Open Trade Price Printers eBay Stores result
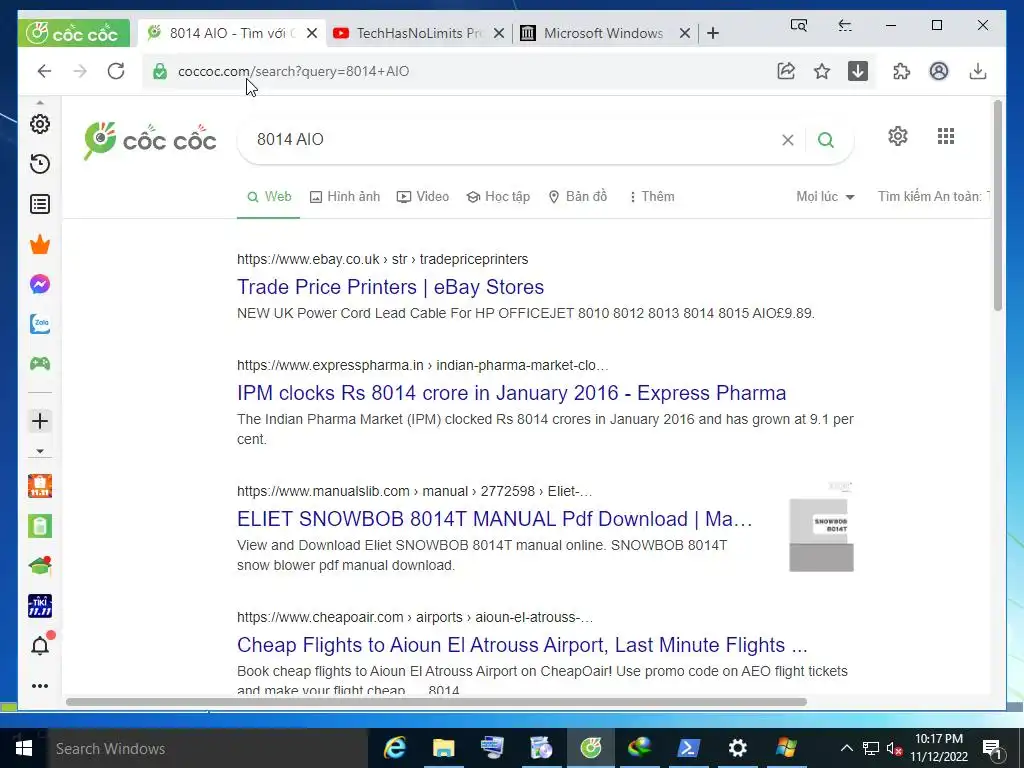Screen dimensions: 1024x768 pos(391,287)
